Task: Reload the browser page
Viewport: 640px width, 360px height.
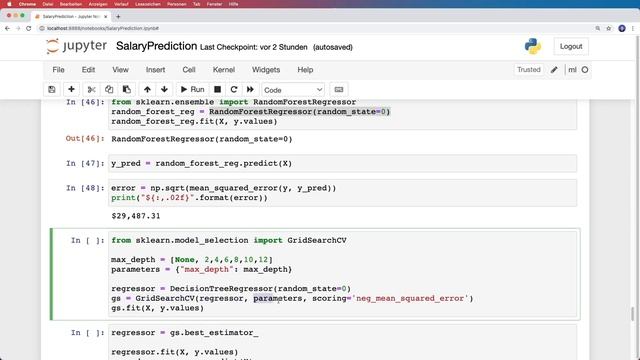Action: 29,28
